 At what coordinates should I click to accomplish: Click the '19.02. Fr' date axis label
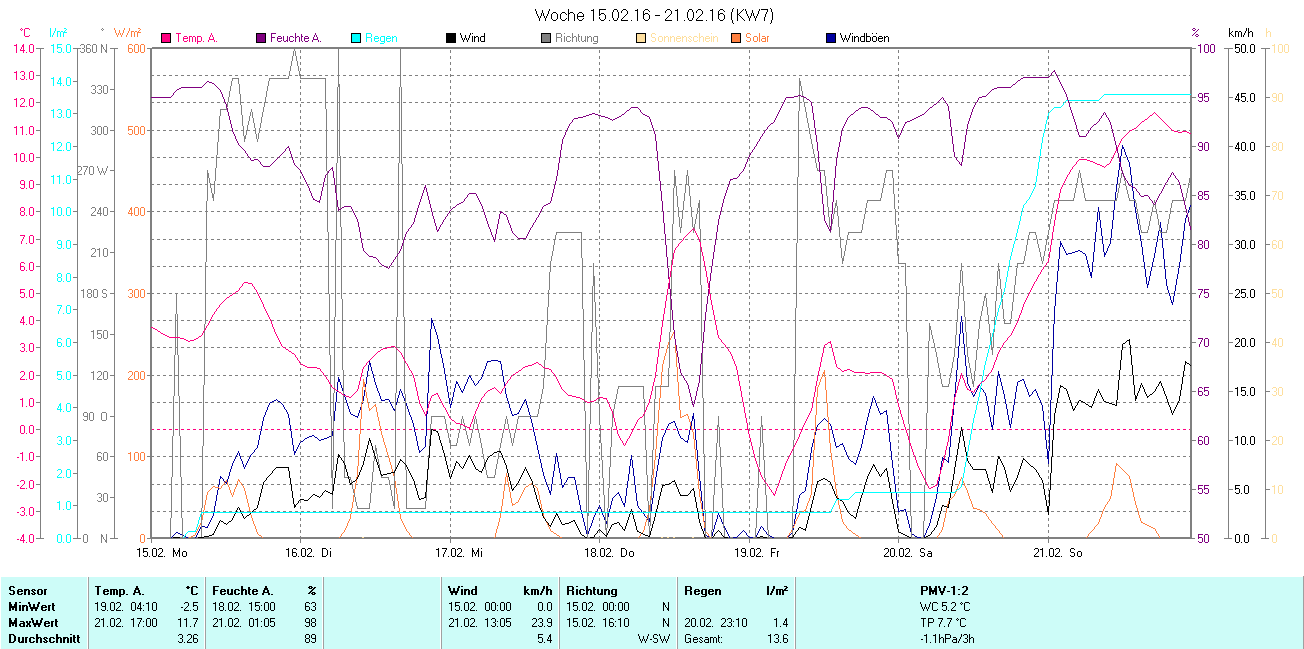[x=757, y=552]
